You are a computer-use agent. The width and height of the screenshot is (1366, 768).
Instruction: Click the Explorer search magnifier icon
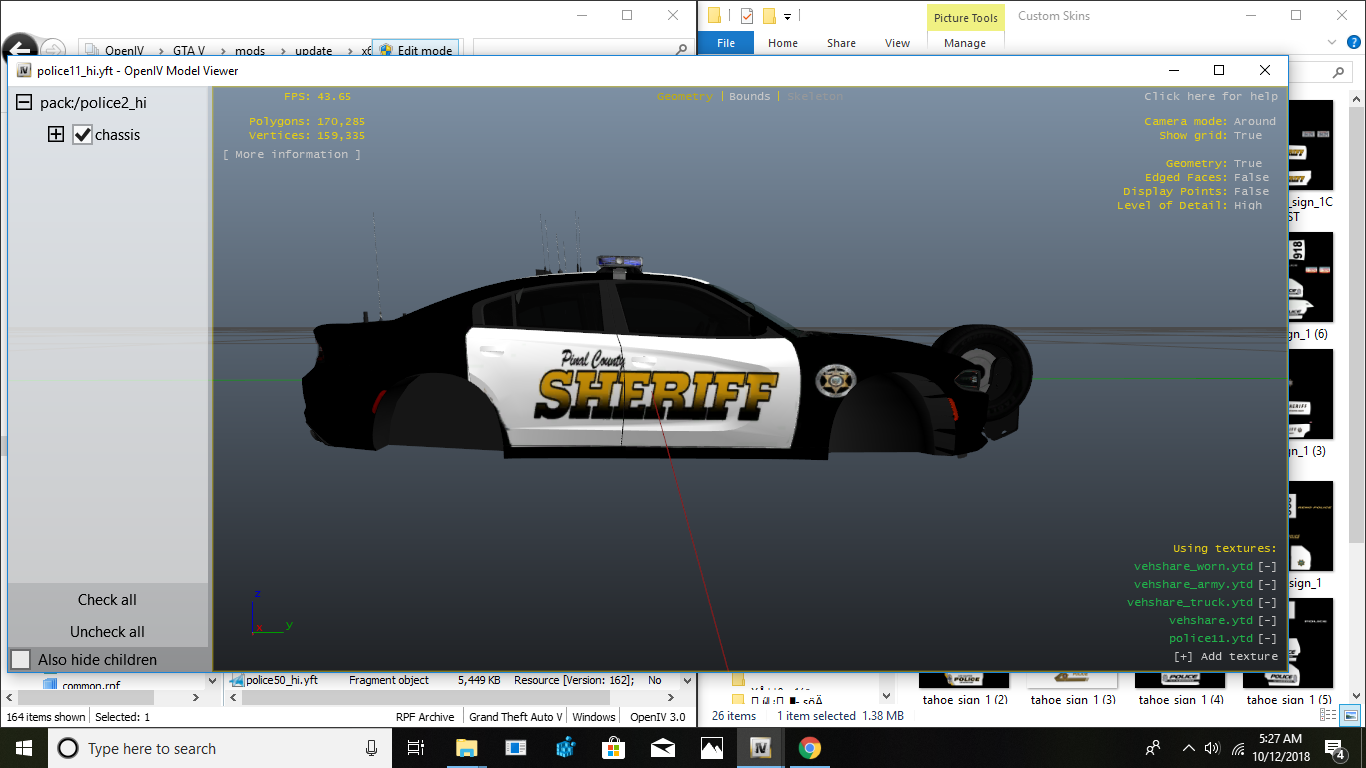click(x=1340, y=73)
